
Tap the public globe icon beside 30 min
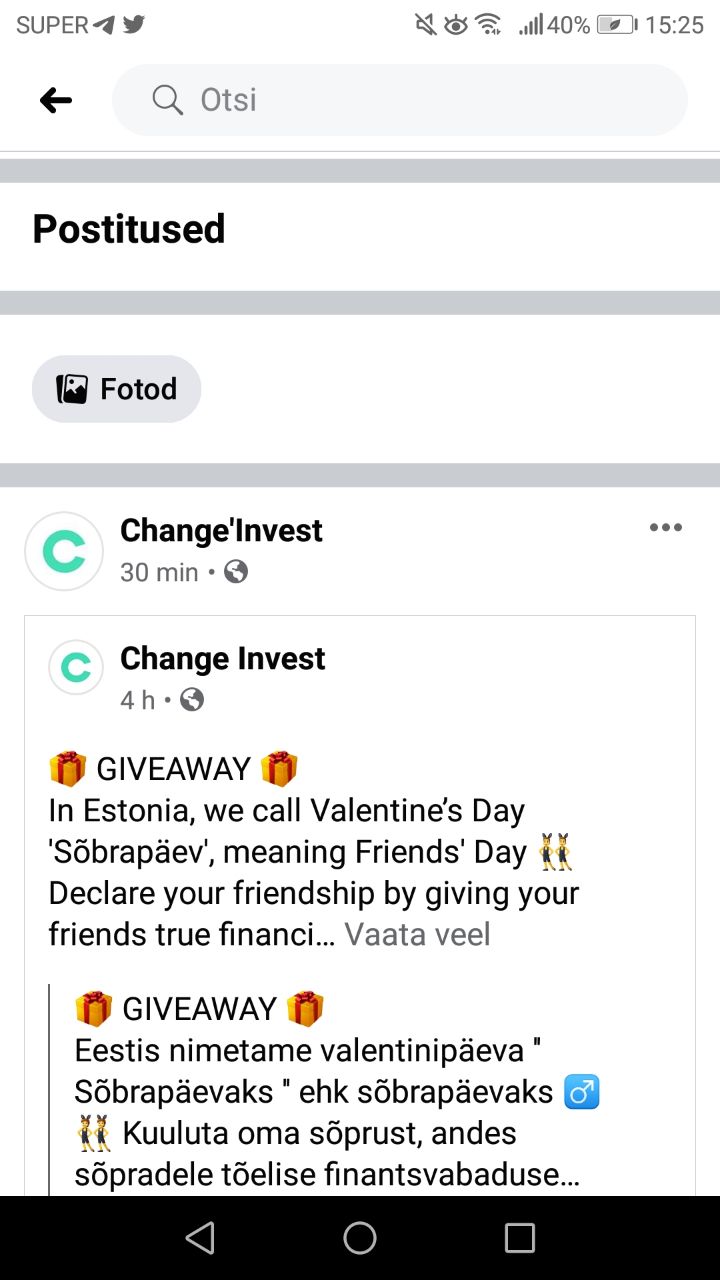(236, 572)
